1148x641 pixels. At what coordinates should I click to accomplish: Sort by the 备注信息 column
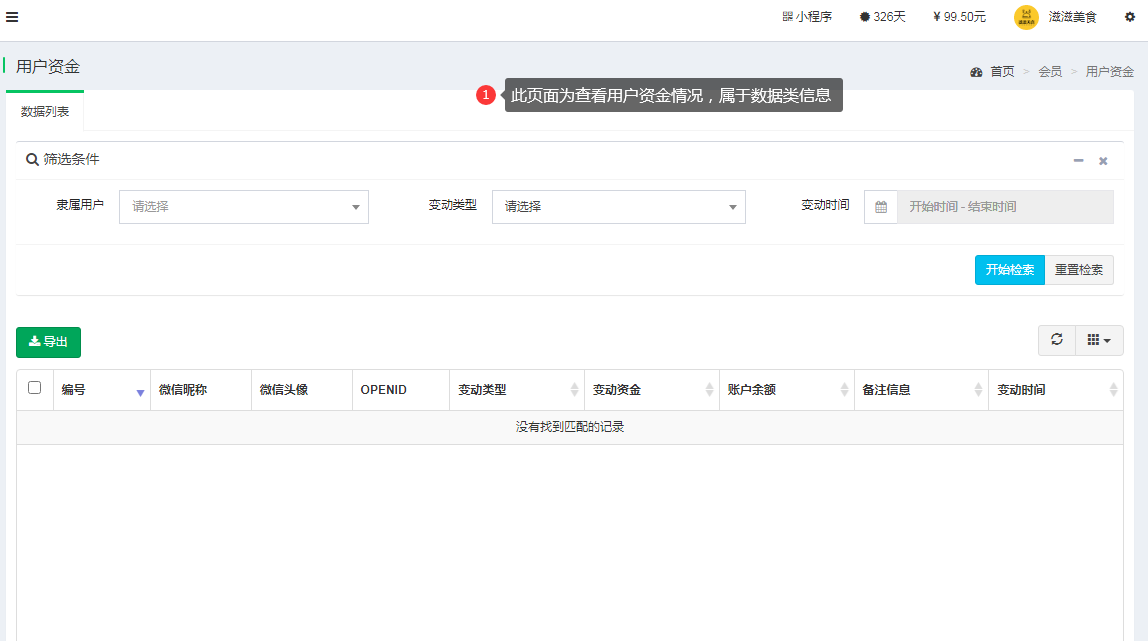click(x=921, y=390)
